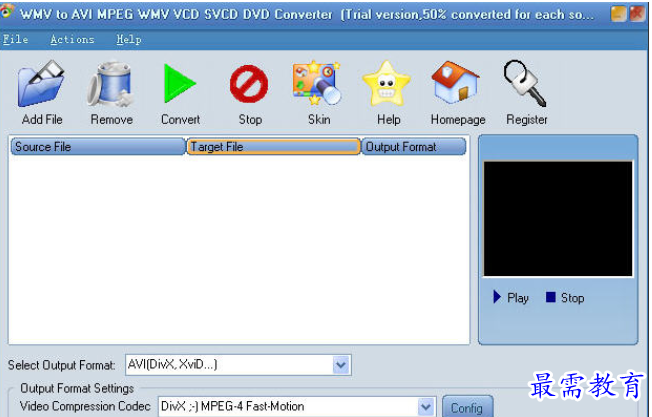Click the Config button

tap(467, 407)
